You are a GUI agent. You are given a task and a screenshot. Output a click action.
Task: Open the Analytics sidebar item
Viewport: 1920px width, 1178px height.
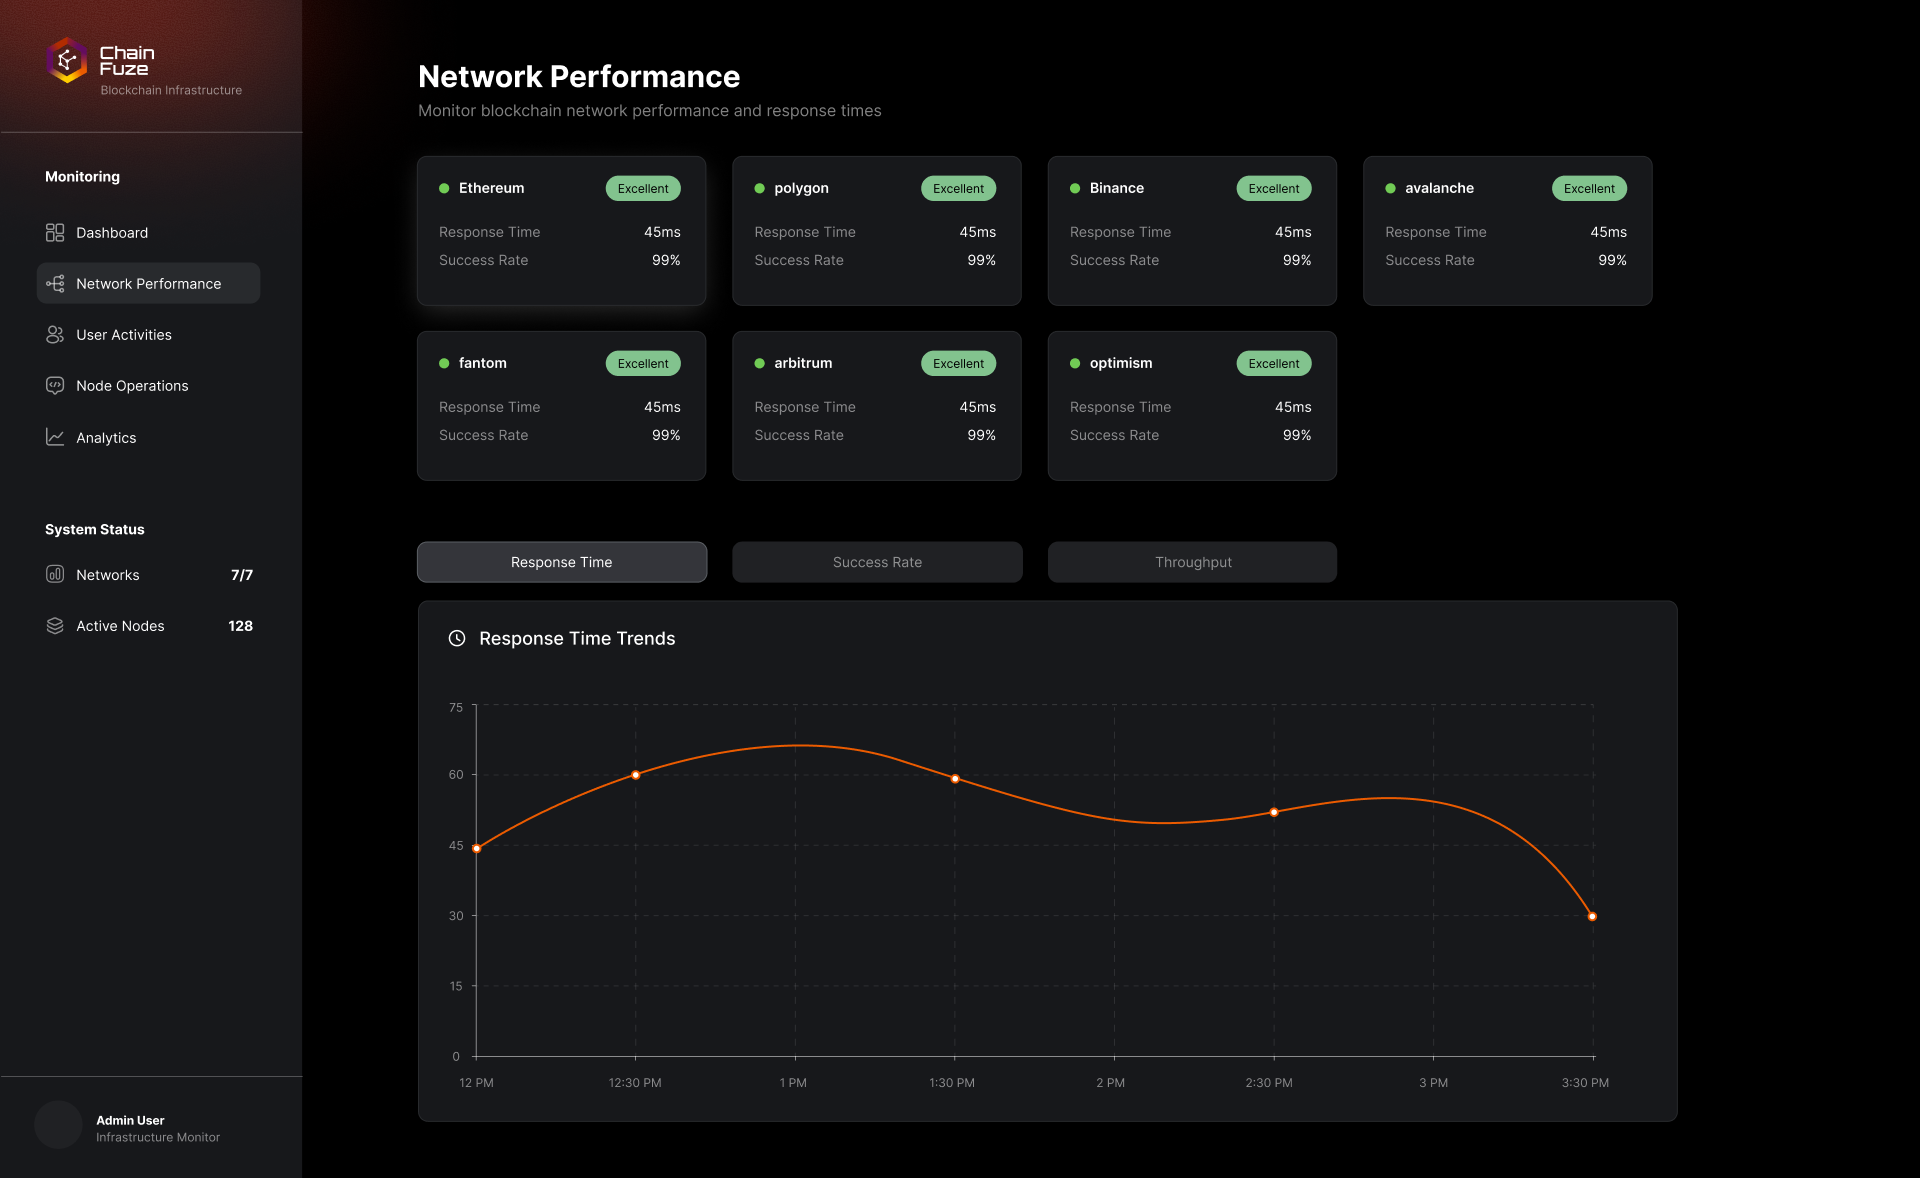(x=106, y=438)
